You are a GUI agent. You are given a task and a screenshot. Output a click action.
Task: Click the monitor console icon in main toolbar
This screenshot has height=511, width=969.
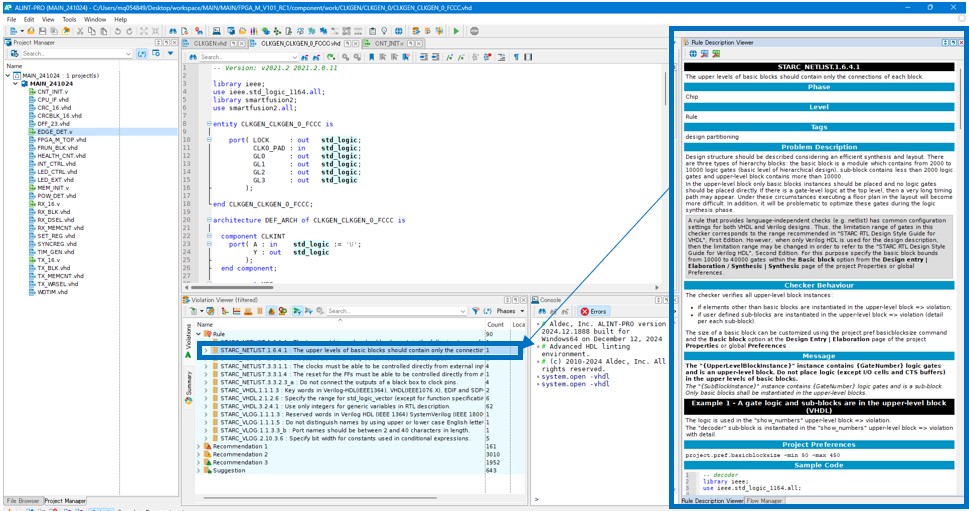coord(216,31)
